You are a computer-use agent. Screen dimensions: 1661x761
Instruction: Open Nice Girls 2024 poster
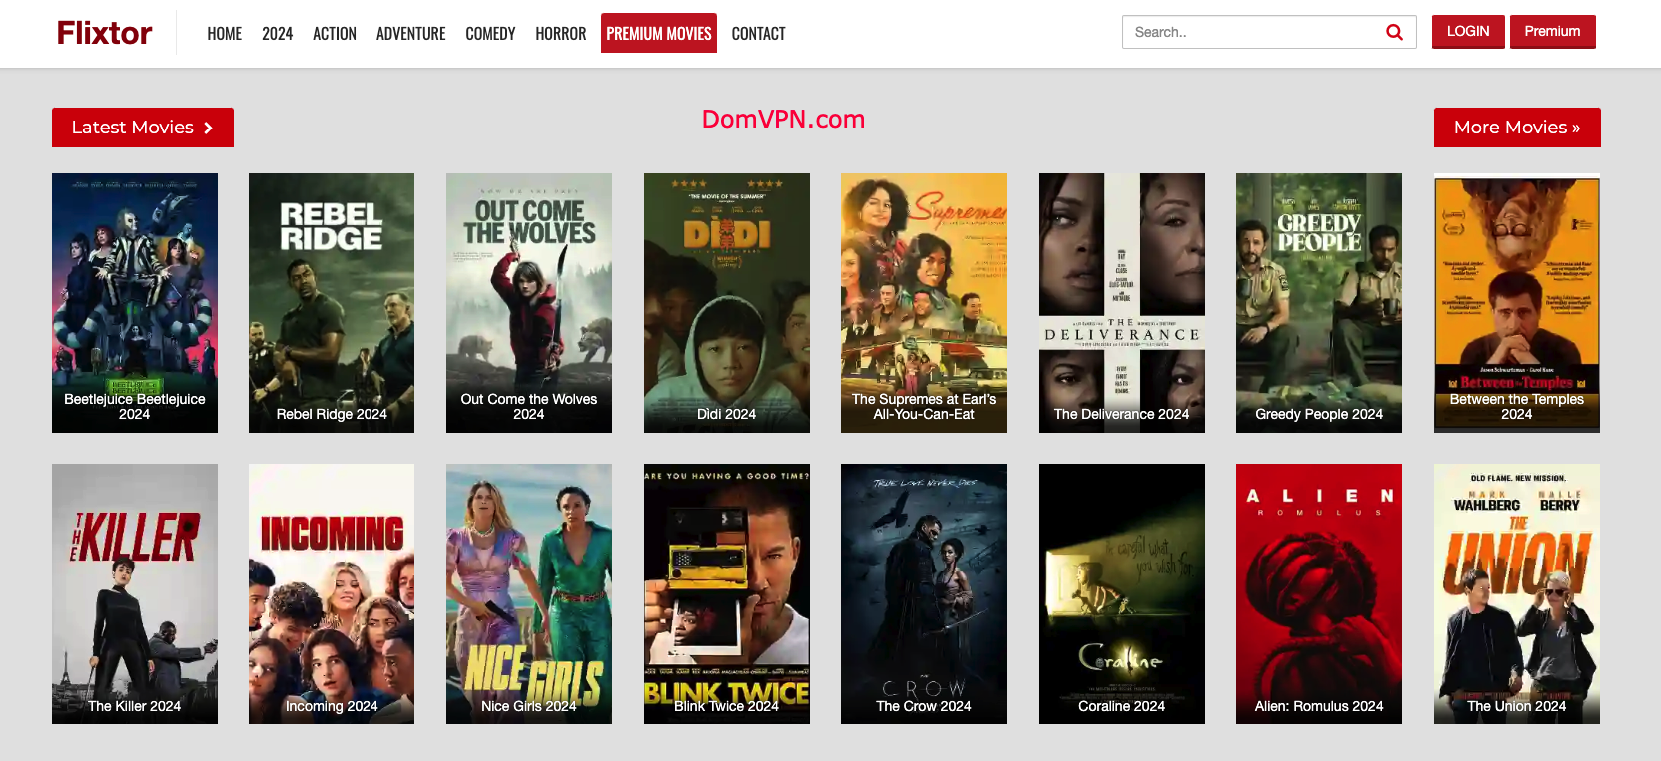point(529,594)
